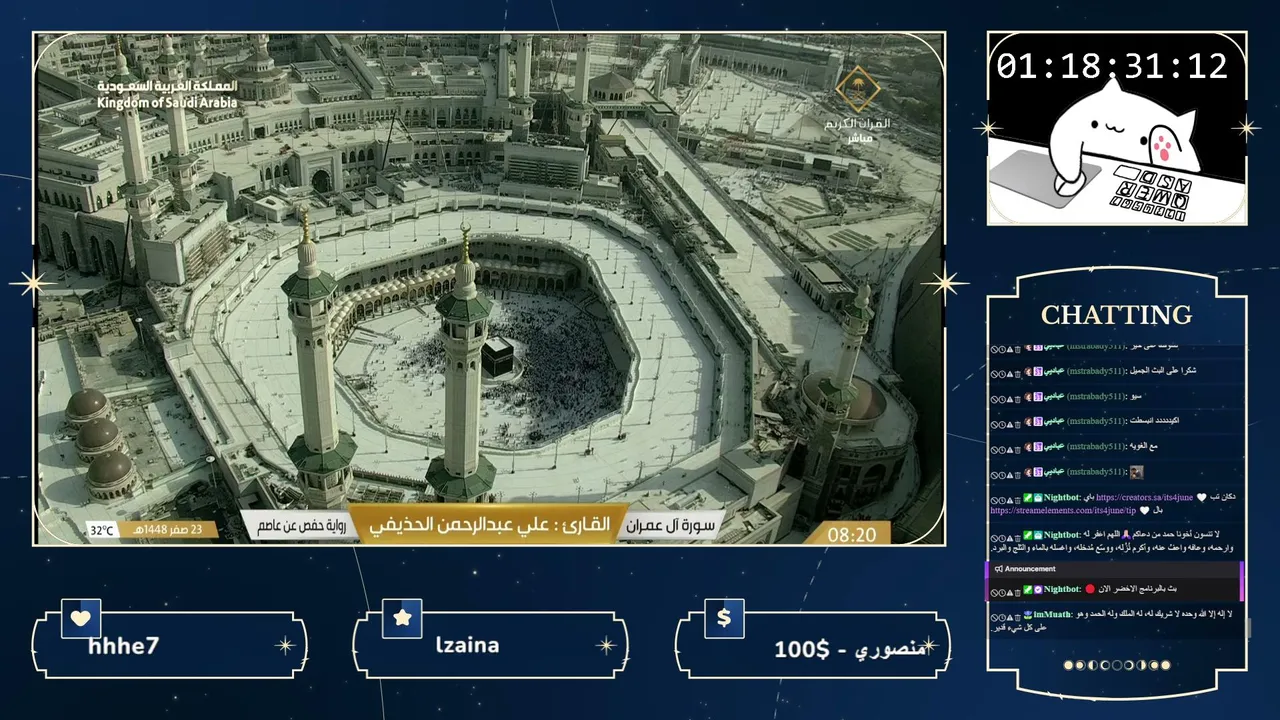The width and height of the screenshot is (1280, 720).
Task: Click the 'Kingdom of Saudi Arabia' caption
Action: [x=168, y=103]
